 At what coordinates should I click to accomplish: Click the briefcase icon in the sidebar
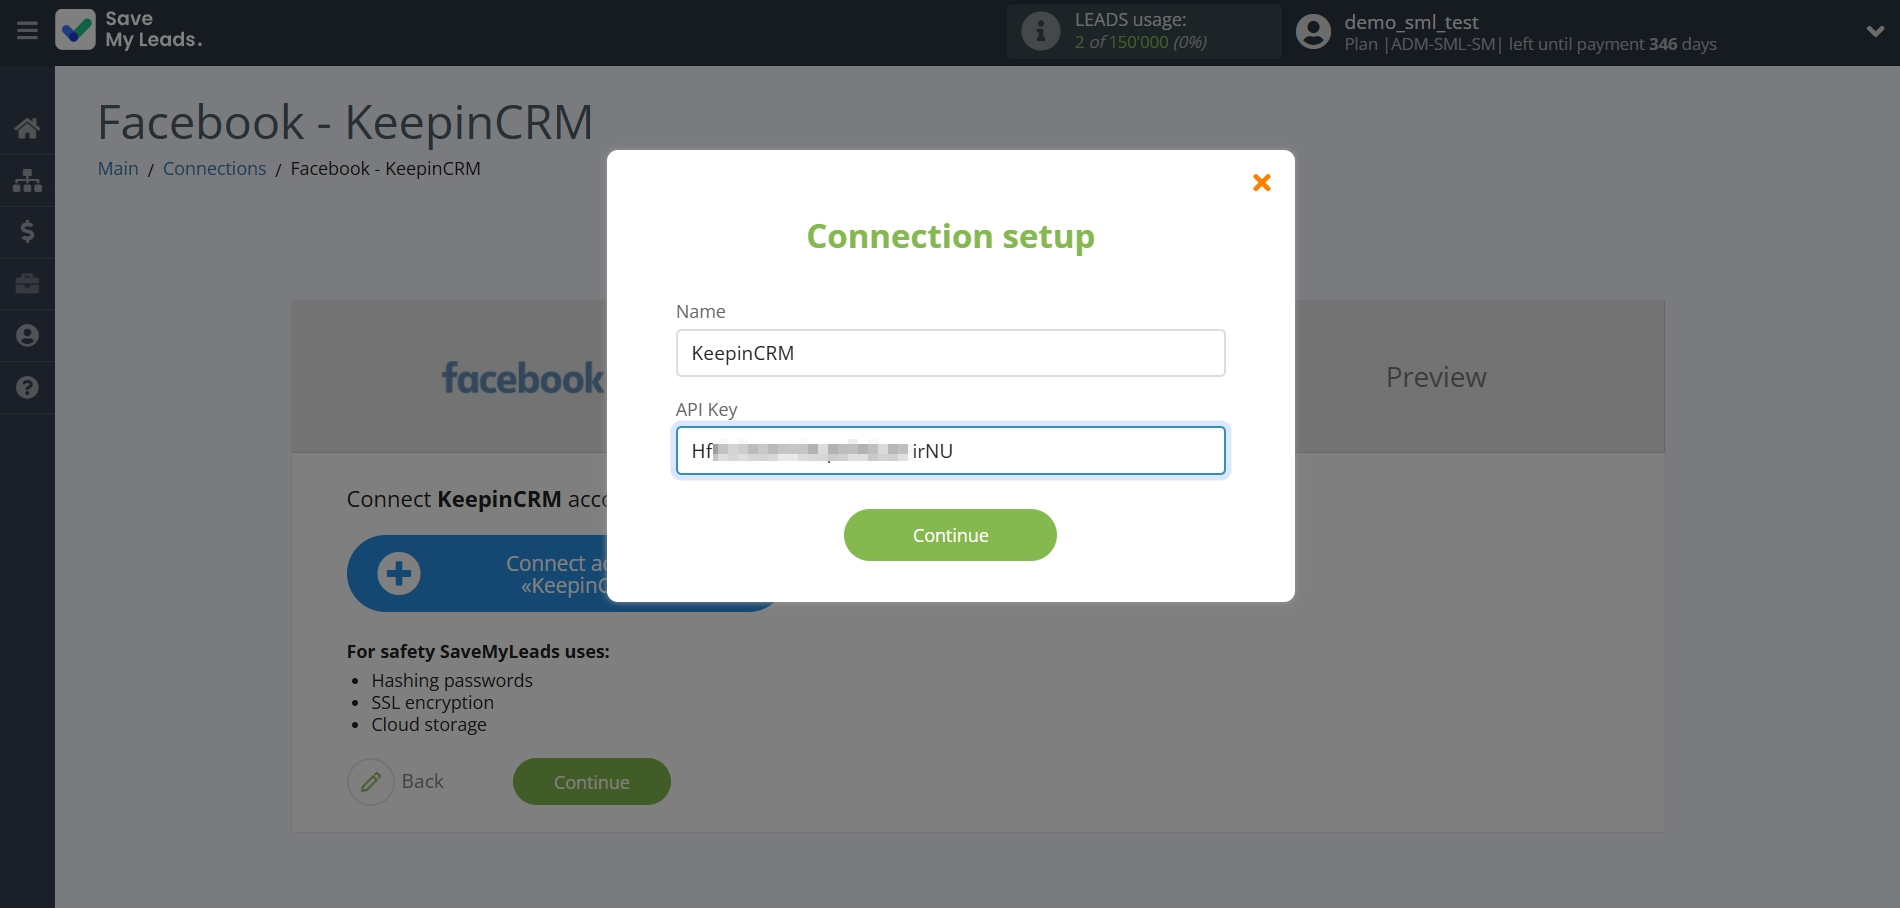27,284
